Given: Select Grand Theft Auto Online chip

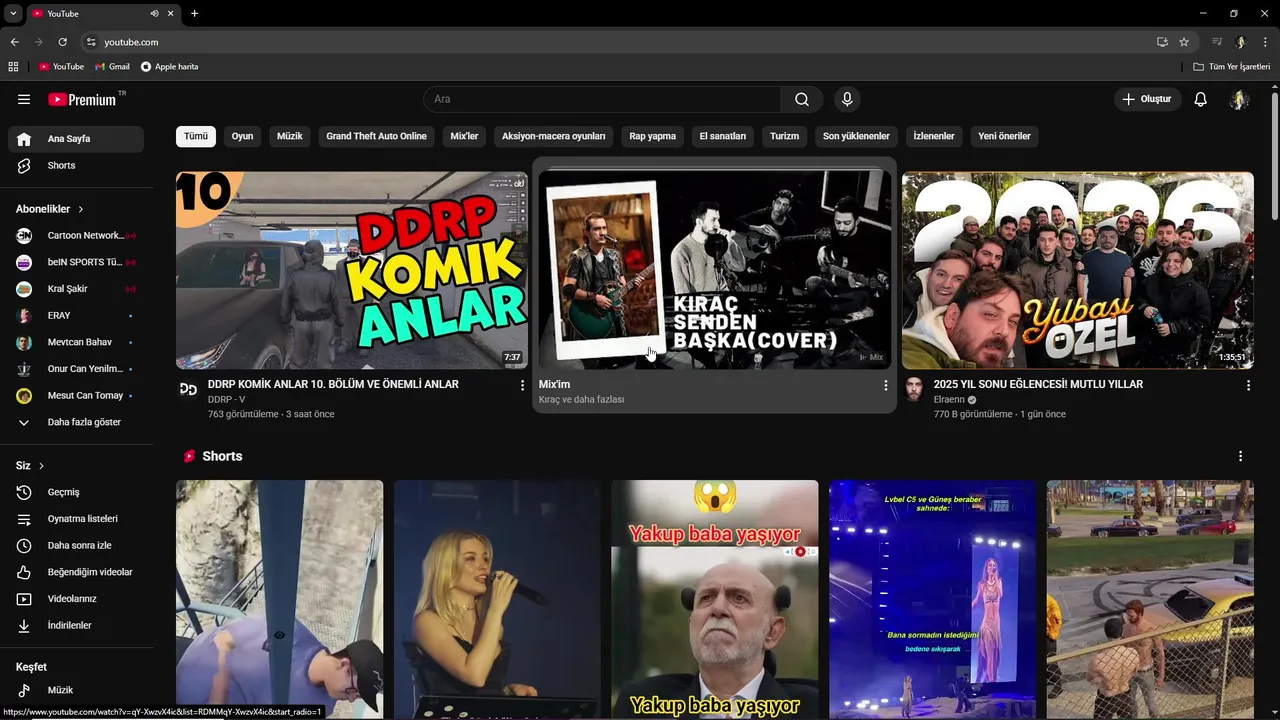Looking at the screenshot, I should [376, 136].
